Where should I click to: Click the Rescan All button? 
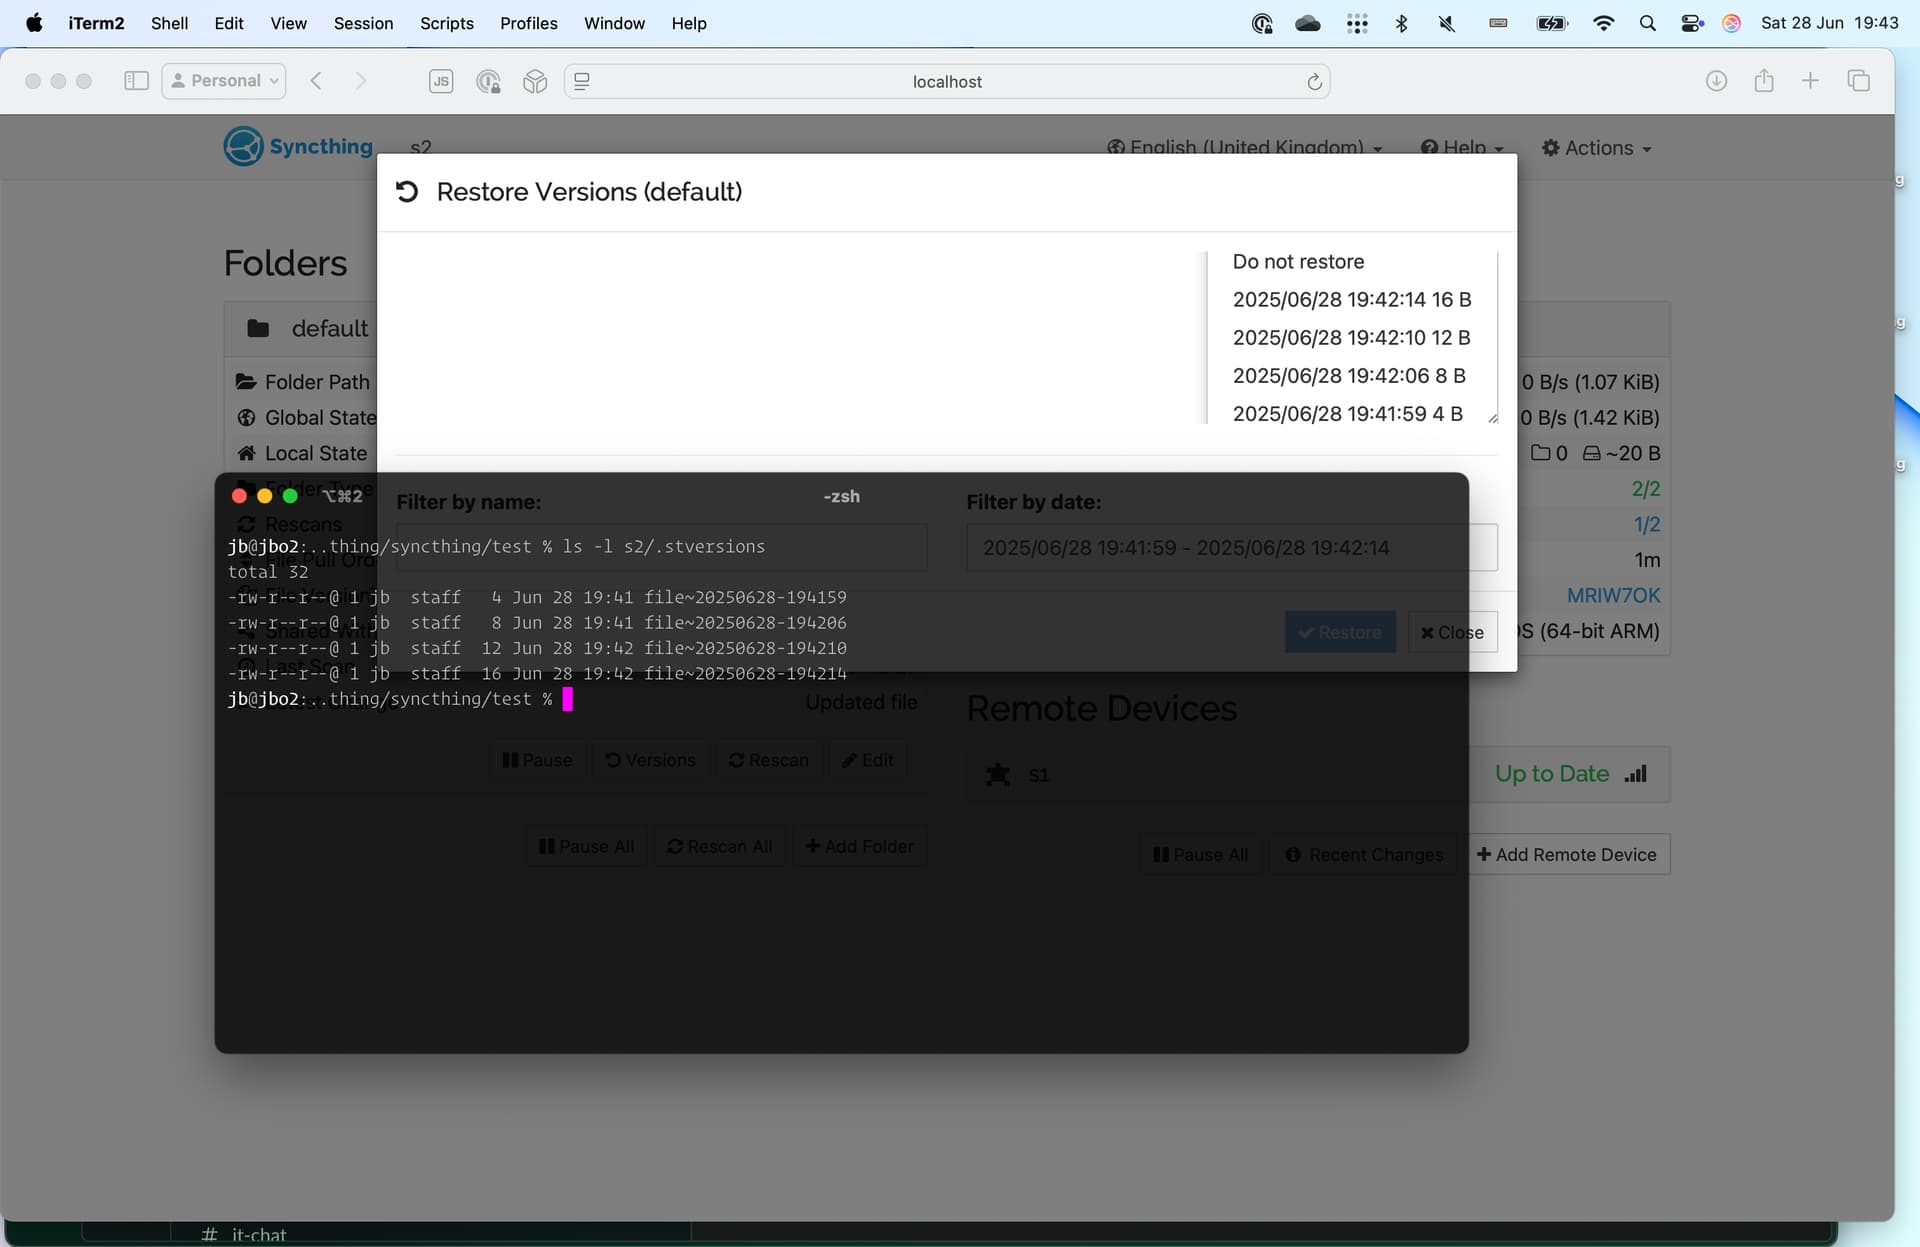719,846
